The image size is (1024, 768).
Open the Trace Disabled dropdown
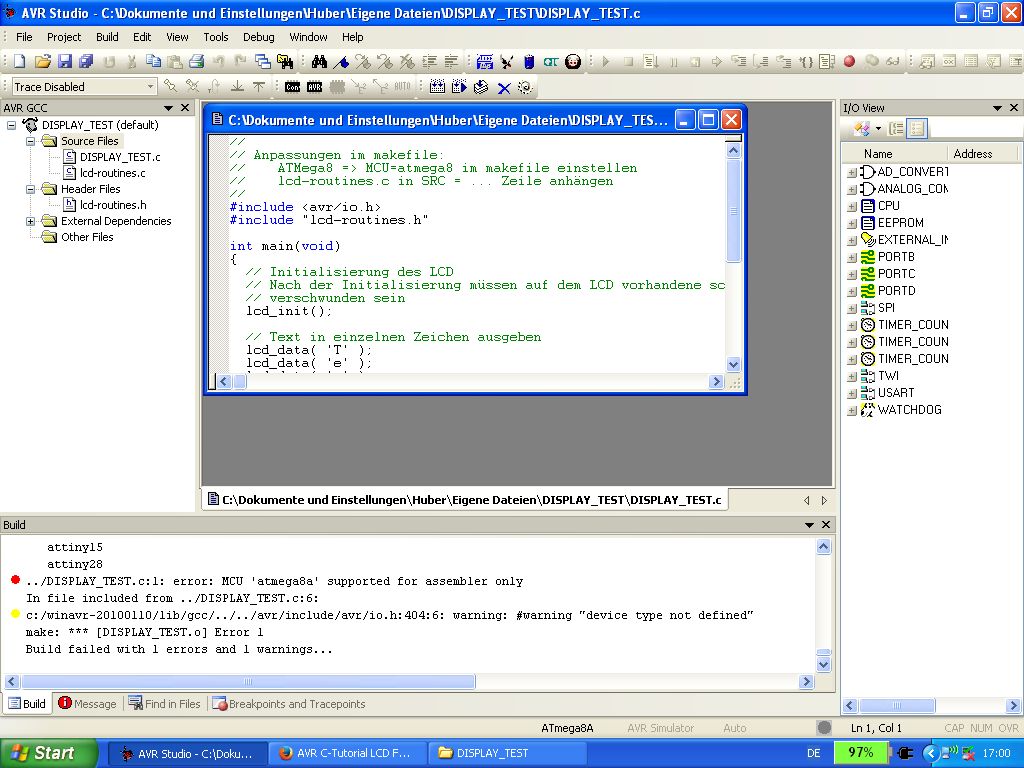(151, 87)
